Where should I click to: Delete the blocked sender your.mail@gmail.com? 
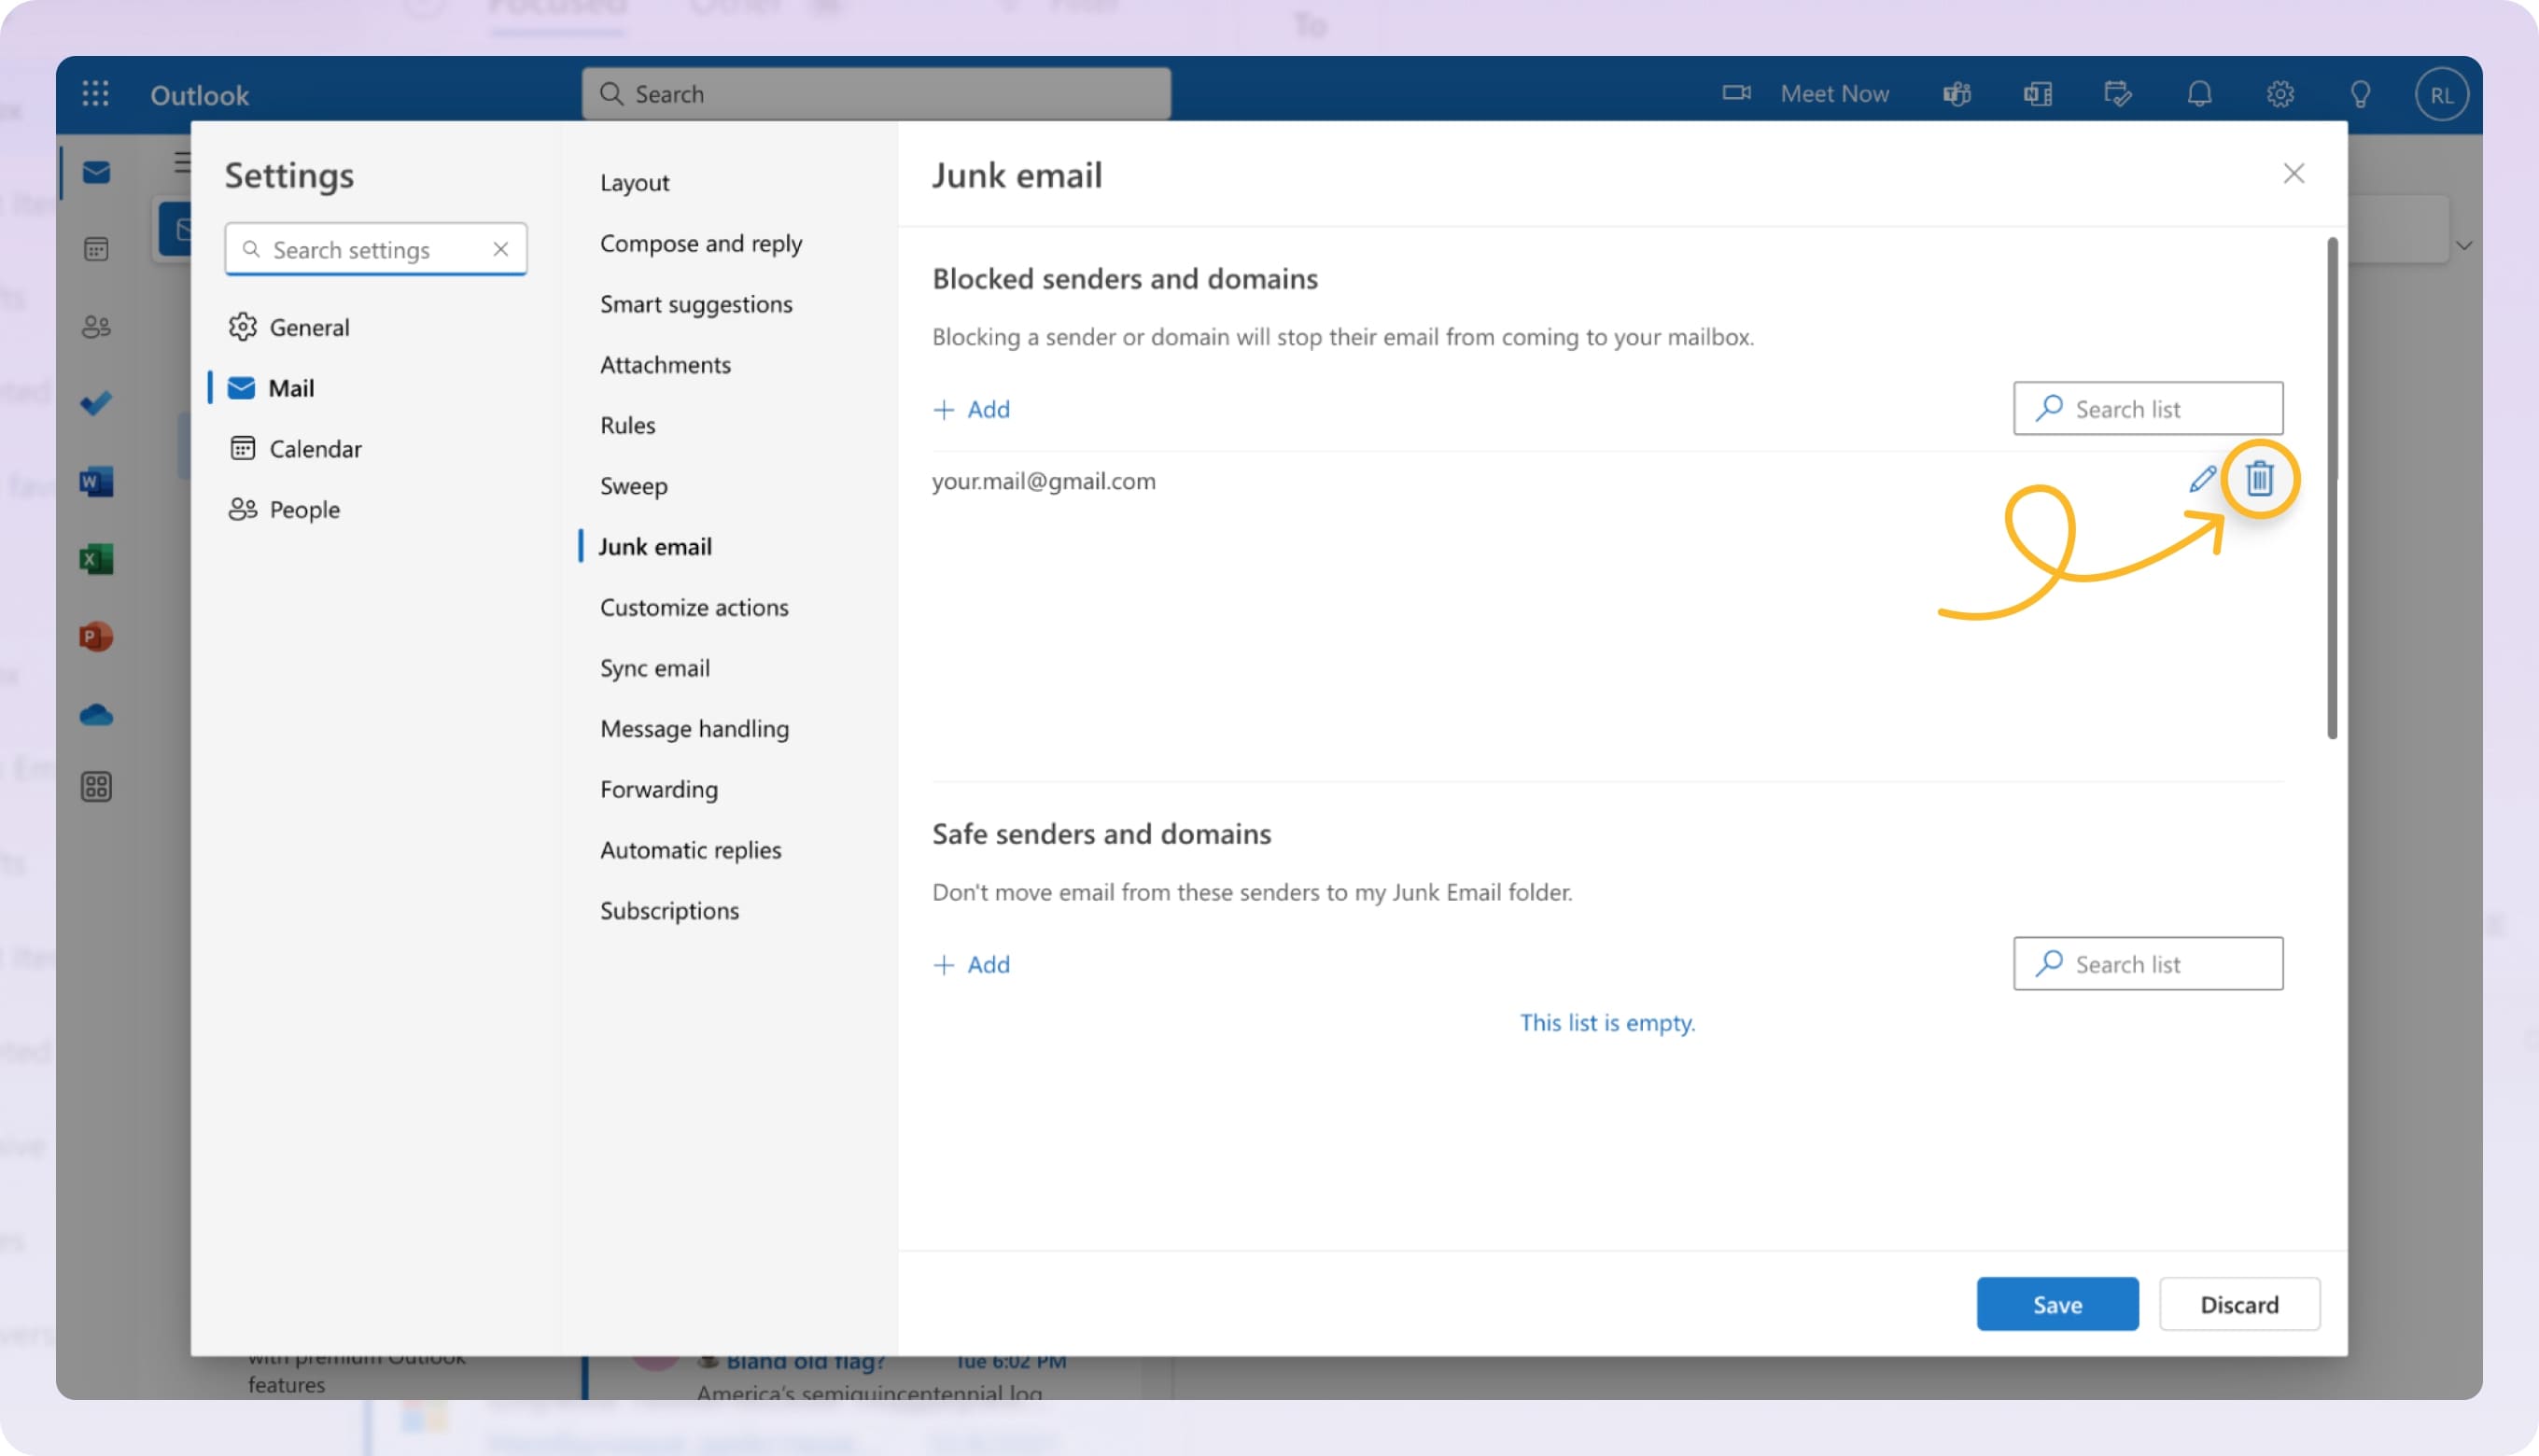[x=2261, y=479]
